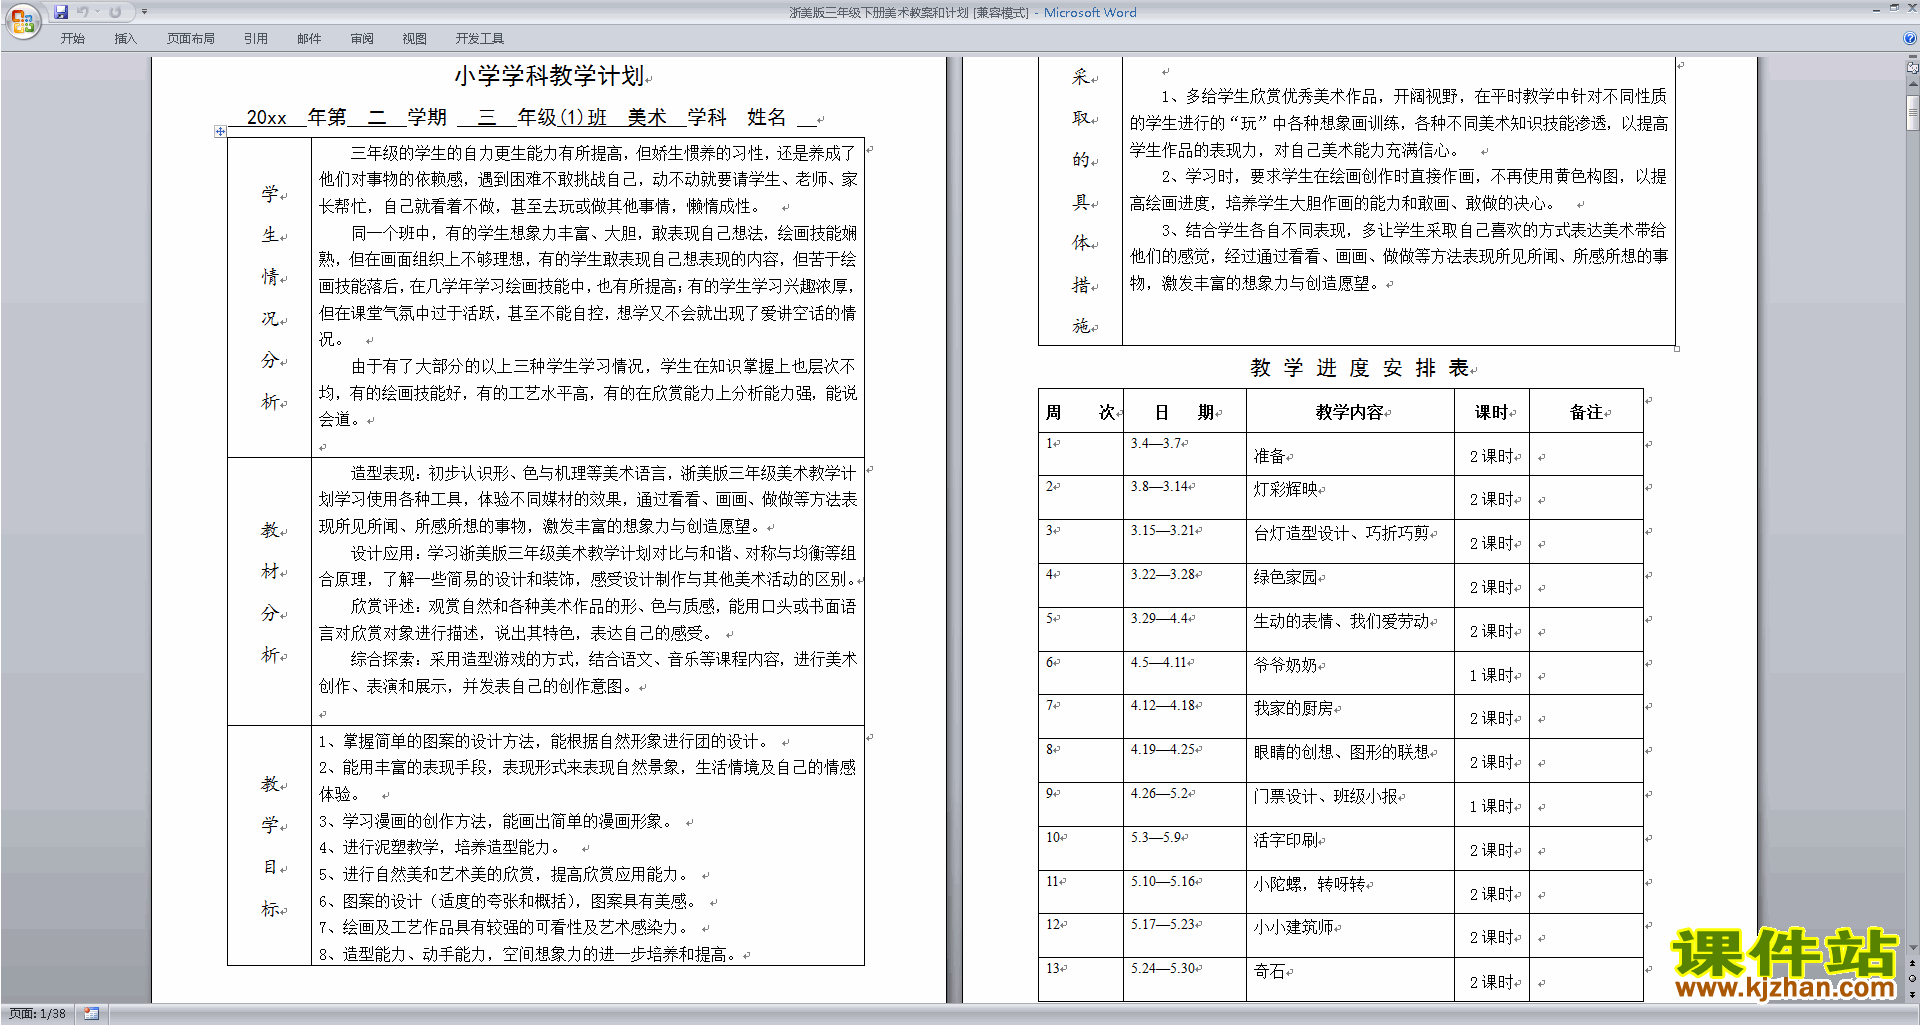Click the date cell 3.4—3.7
The height and width of the screenshot is (1025, 1920).
(1184, 455)
